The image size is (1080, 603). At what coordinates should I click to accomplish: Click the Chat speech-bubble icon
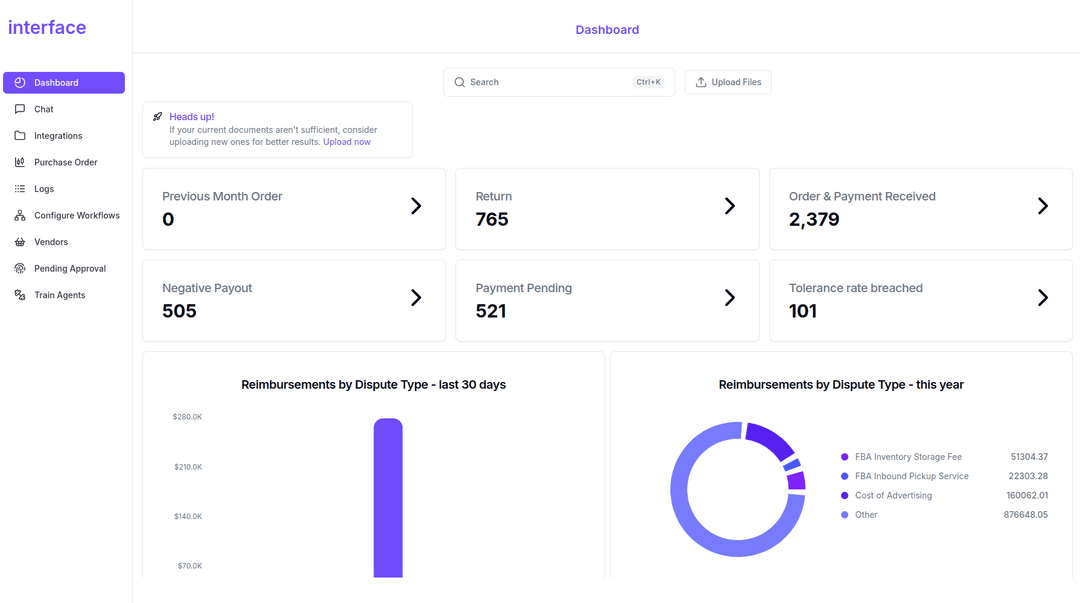click(20, 109)
